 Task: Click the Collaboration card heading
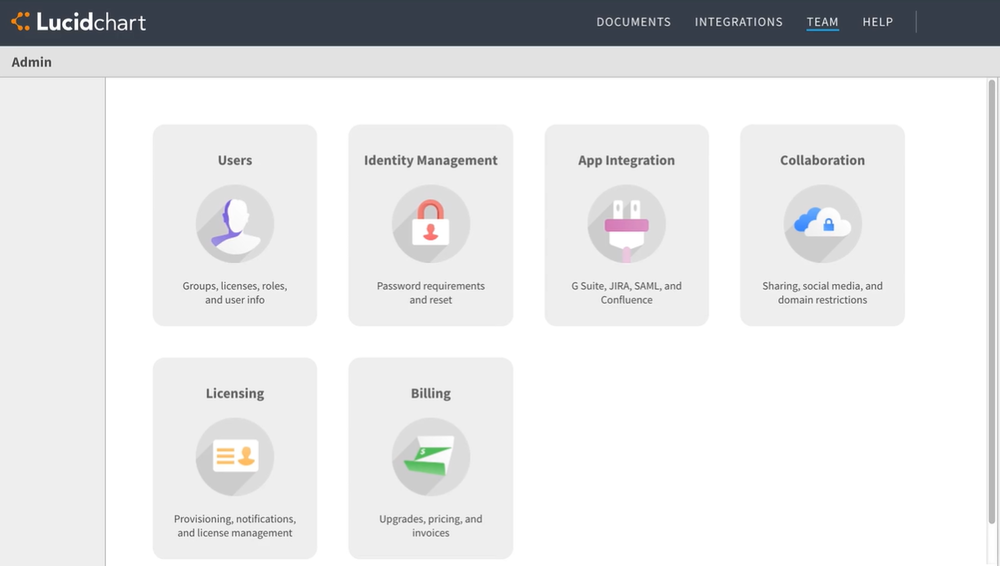click(x=822, y=160)
